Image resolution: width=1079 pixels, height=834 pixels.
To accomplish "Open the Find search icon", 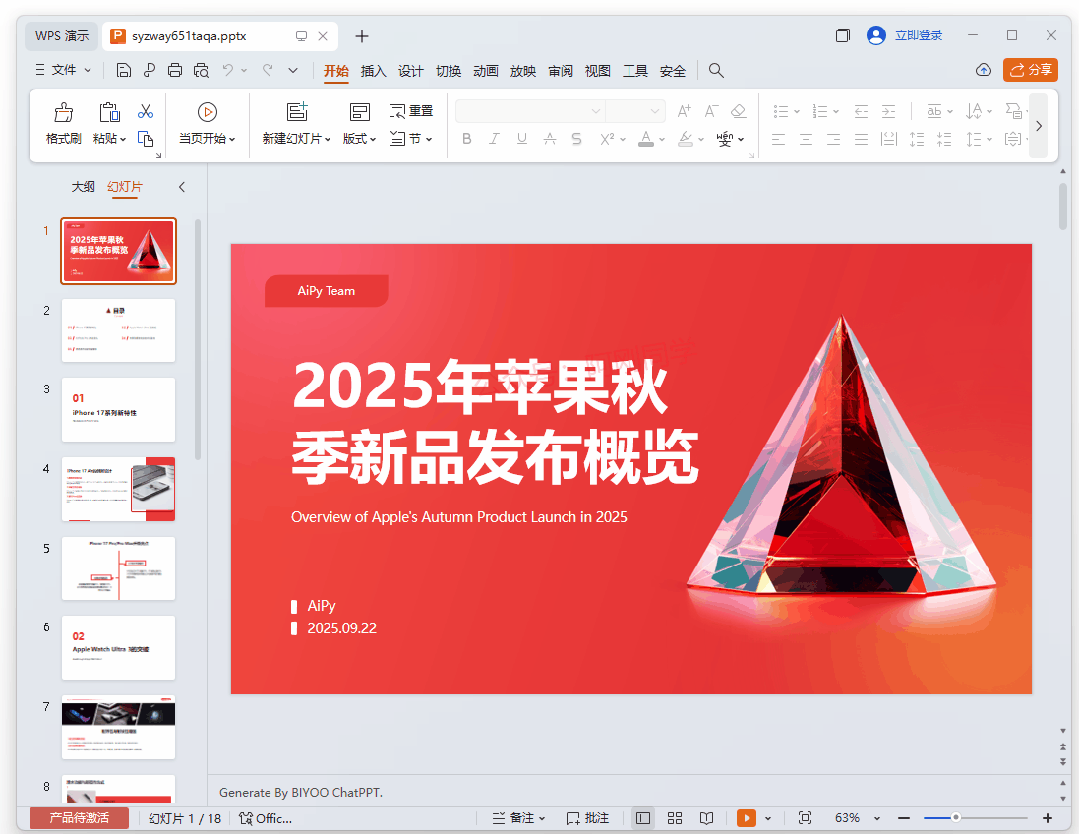I will coord(716,70).
